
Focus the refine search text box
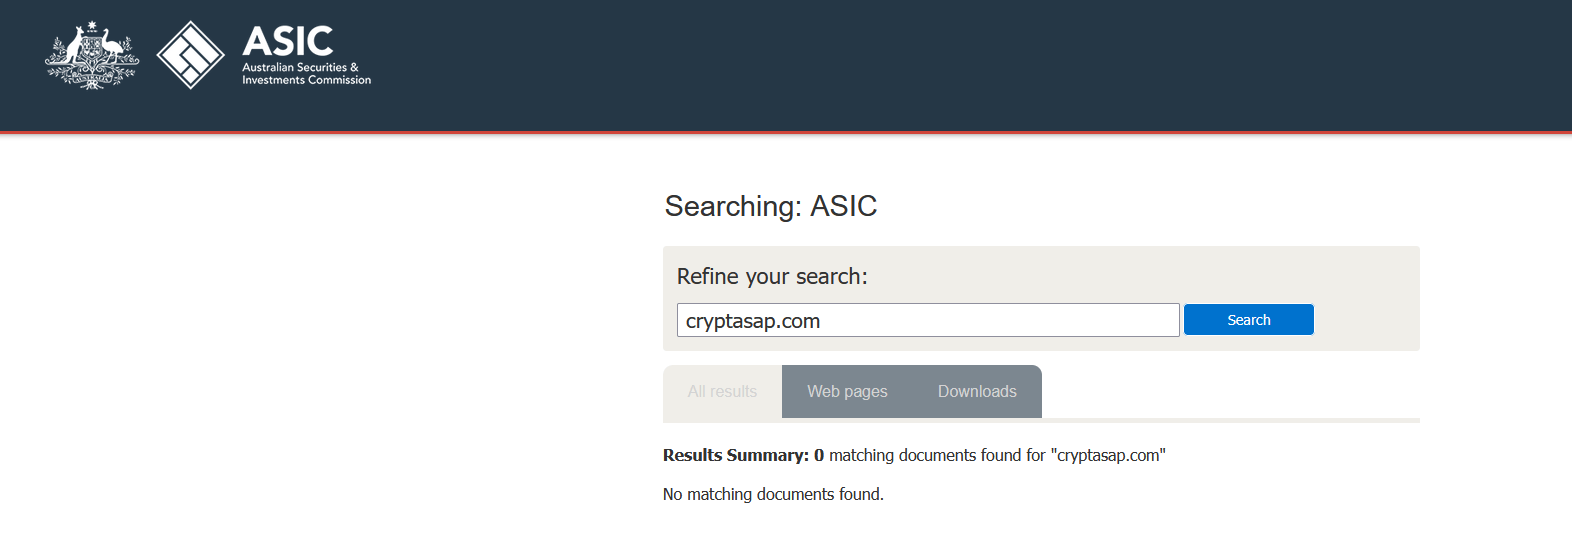pos(927,321)
